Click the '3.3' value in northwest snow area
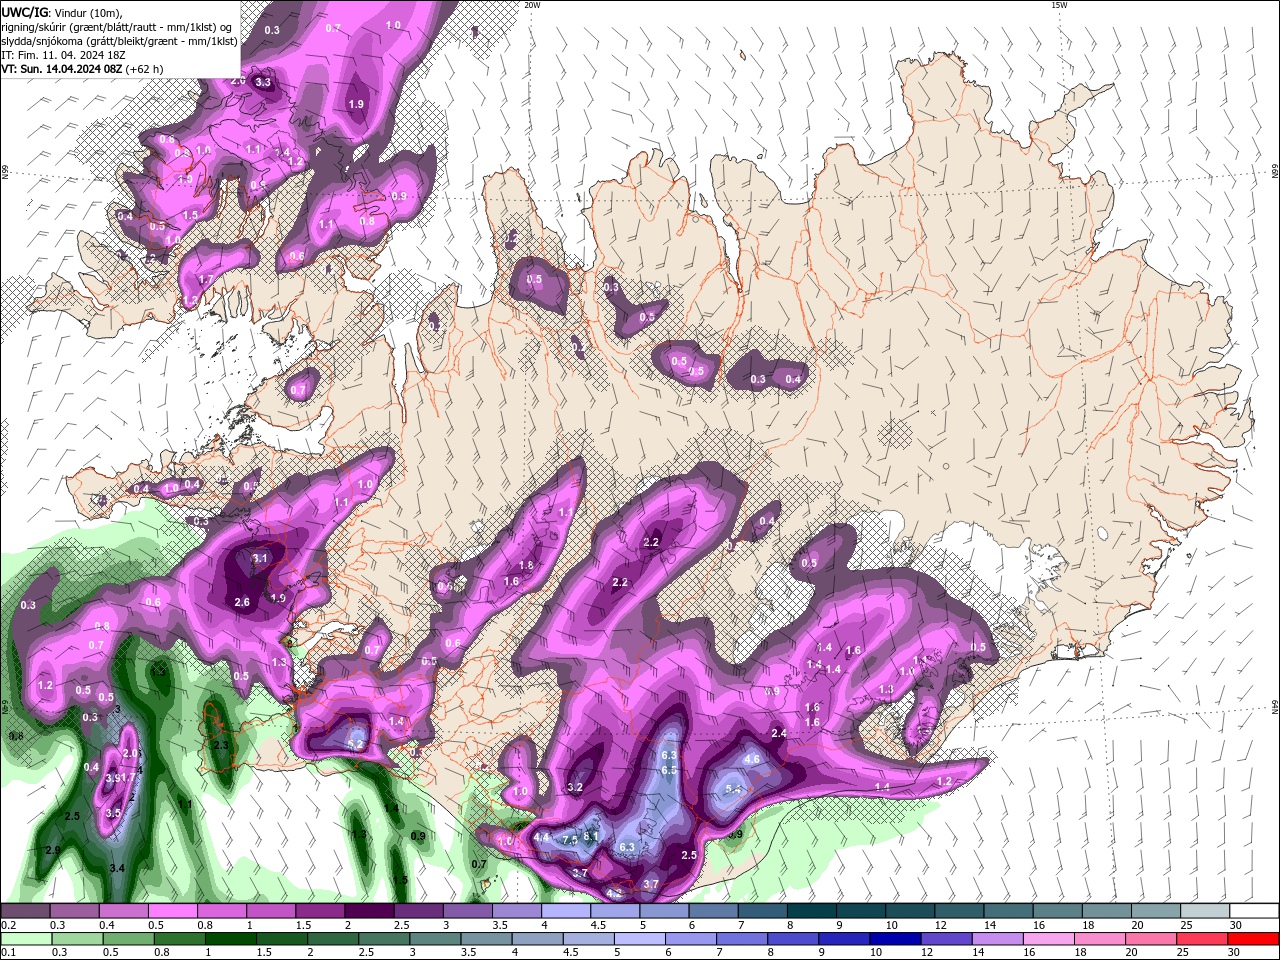The height and width of the screenshot is (960, 1280). (x=264, y=82)
